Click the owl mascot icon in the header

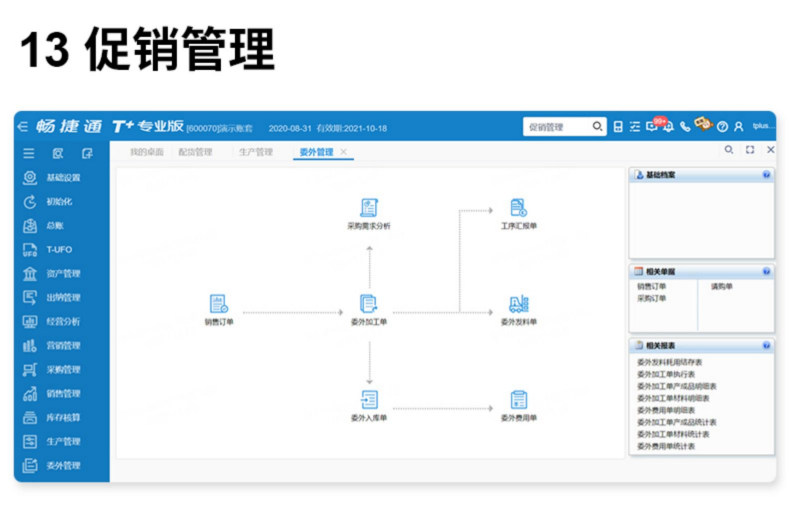(x=703, y=123)
